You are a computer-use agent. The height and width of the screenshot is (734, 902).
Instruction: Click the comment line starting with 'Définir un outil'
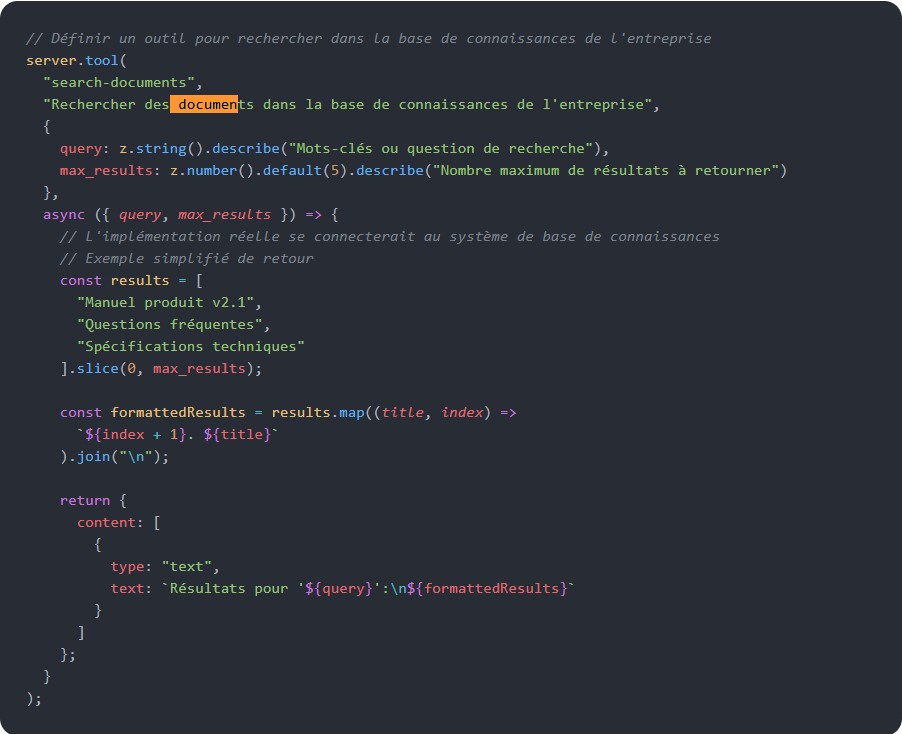click(x=368, y=39)
